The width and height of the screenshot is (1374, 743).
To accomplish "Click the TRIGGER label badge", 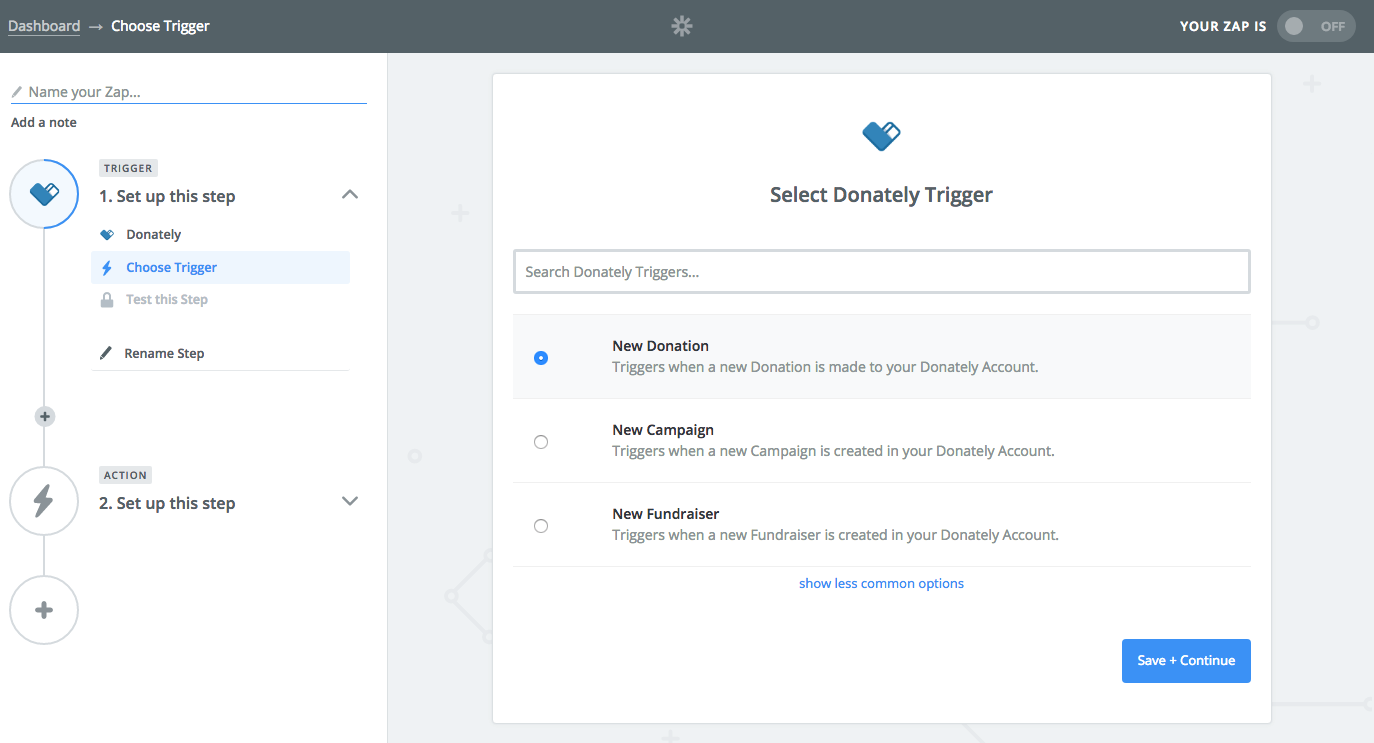I will point(129,168).
